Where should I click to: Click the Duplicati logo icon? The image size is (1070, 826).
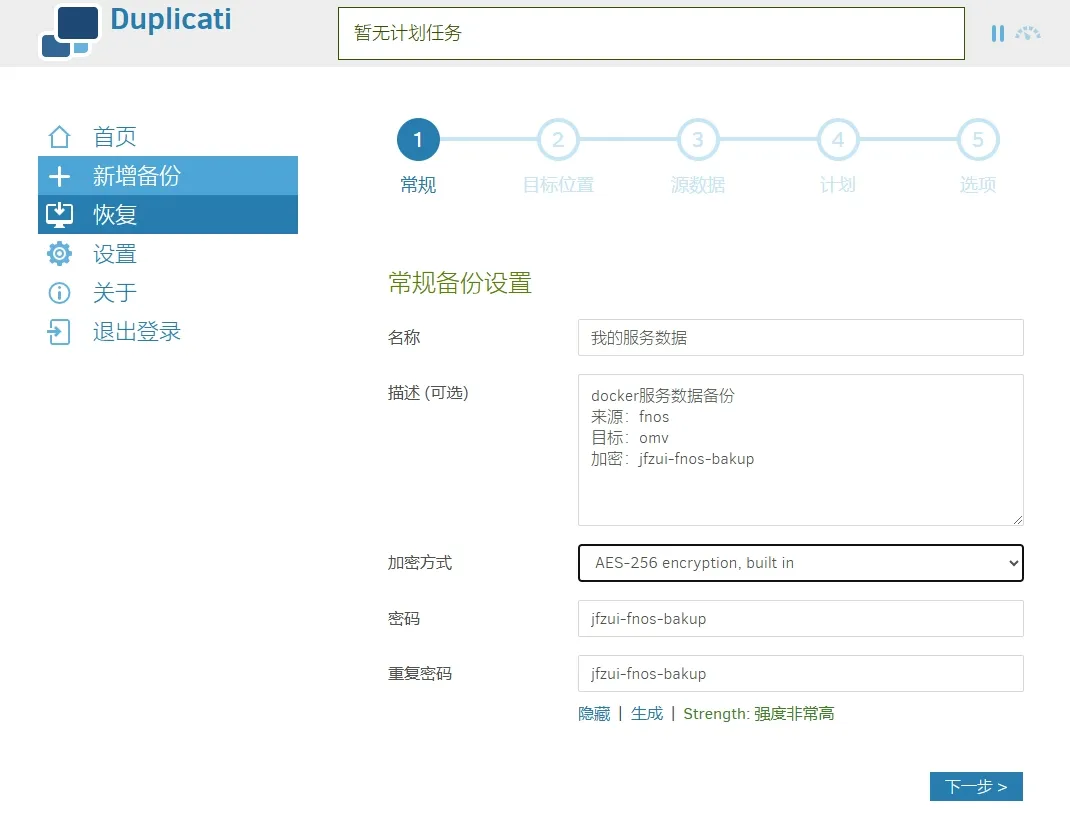pos(69,31)
